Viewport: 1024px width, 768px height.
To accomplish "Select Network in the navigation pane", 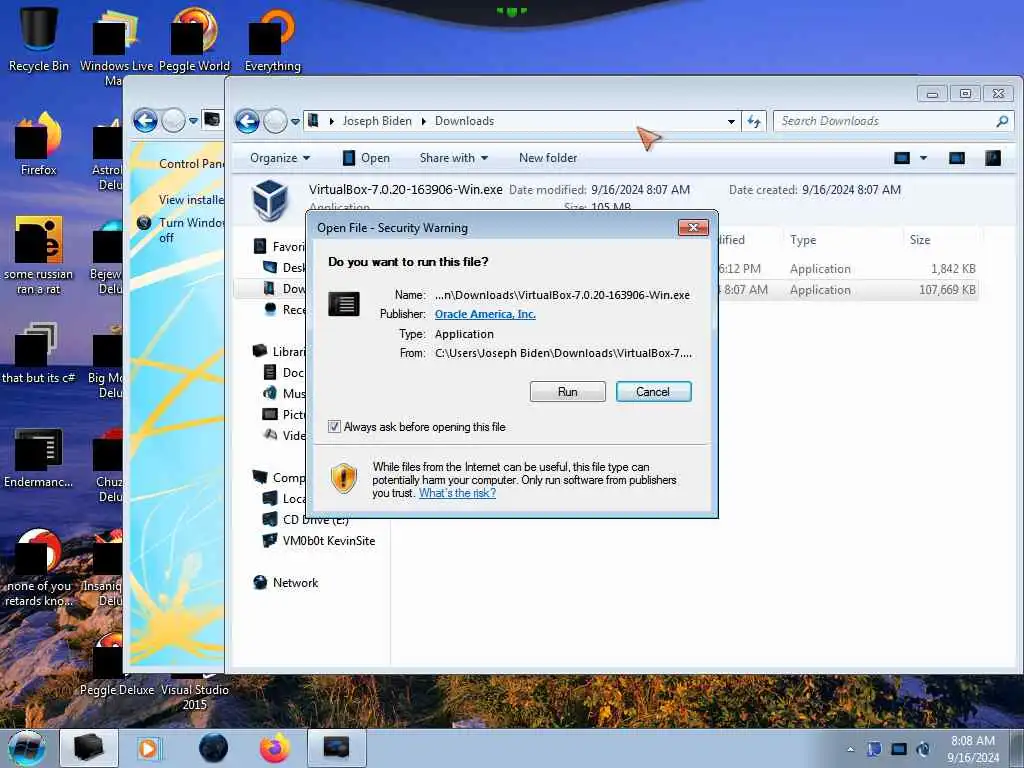I will pyautogui.click(x=295, y=583).
